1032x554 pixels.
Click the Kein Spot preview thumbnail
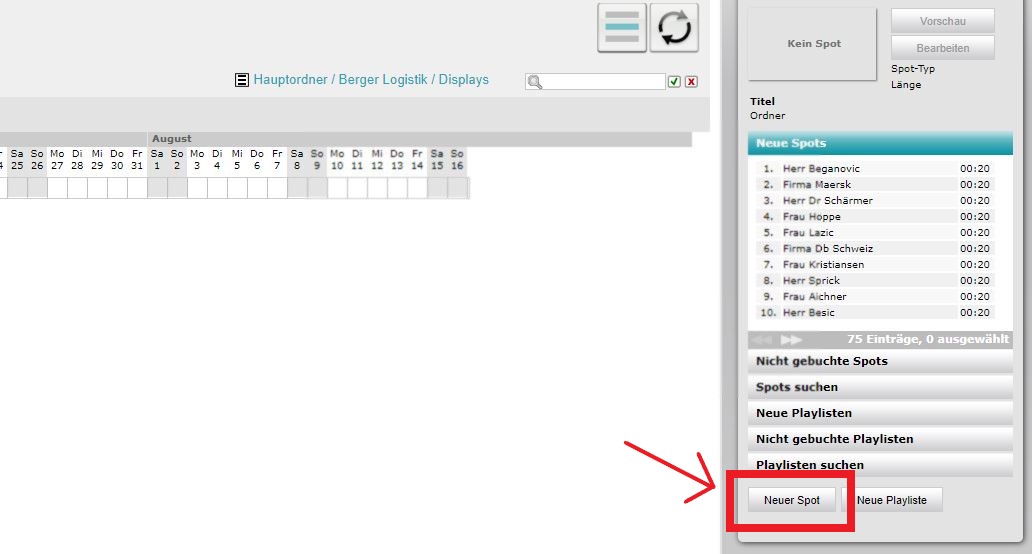coord(812,43)
